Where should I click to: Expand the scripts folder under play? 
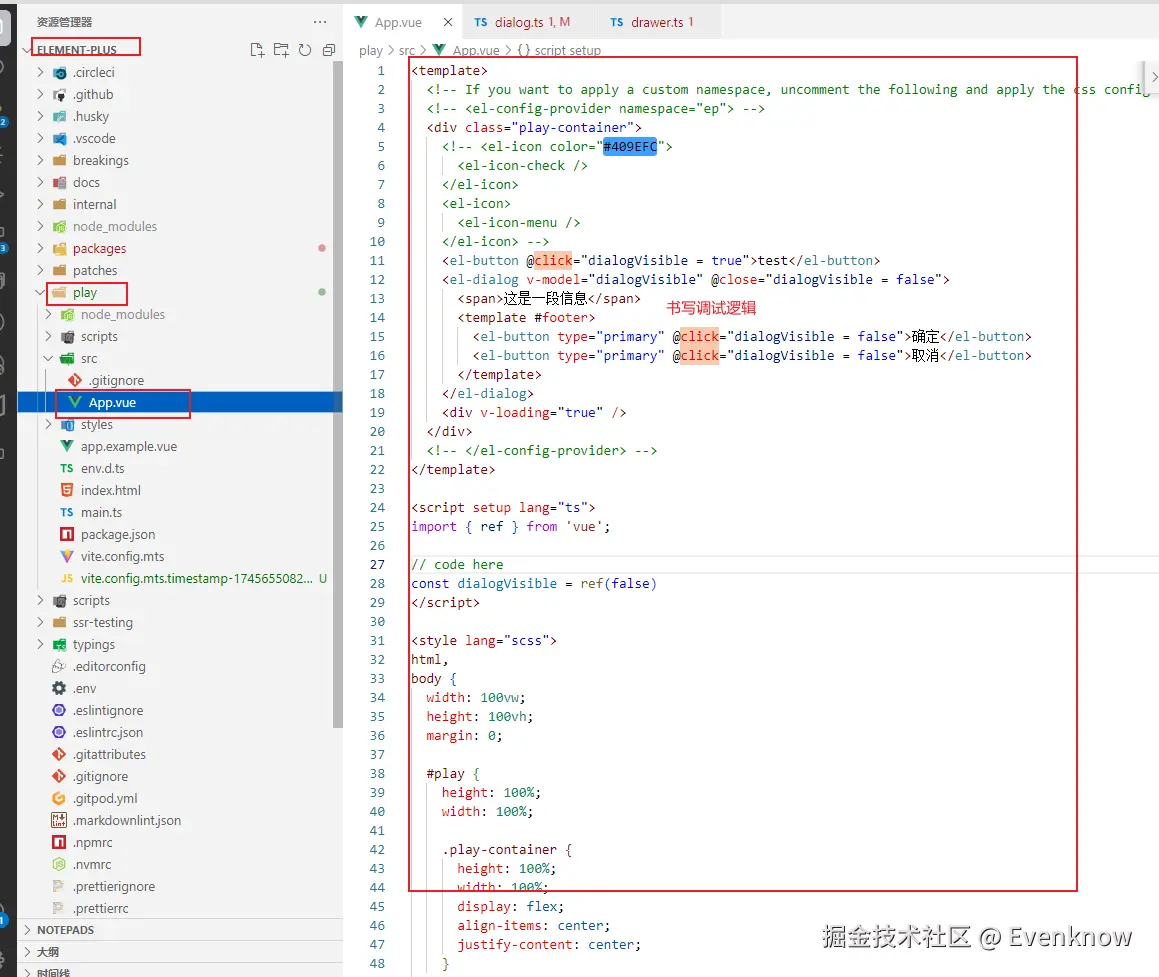[x=49, y=336]
